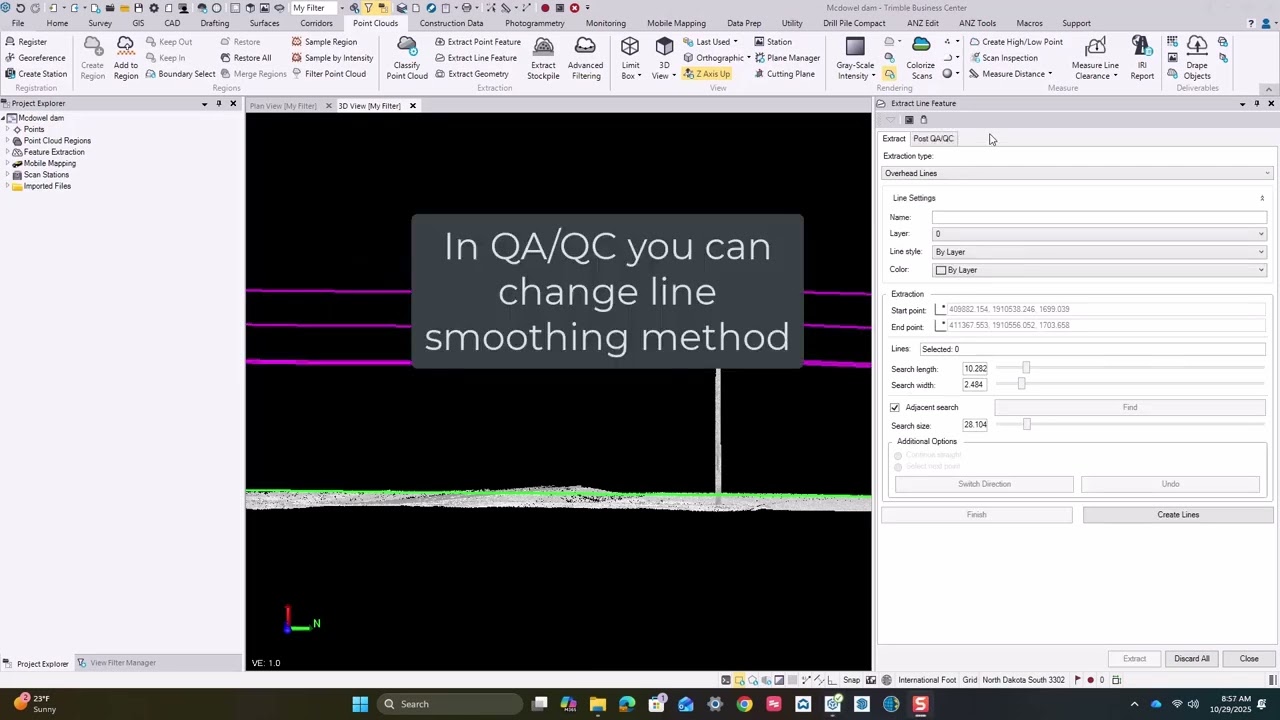Open the Line style dropdown
The image size is (1280, 720).
[x=1099, y=252]
